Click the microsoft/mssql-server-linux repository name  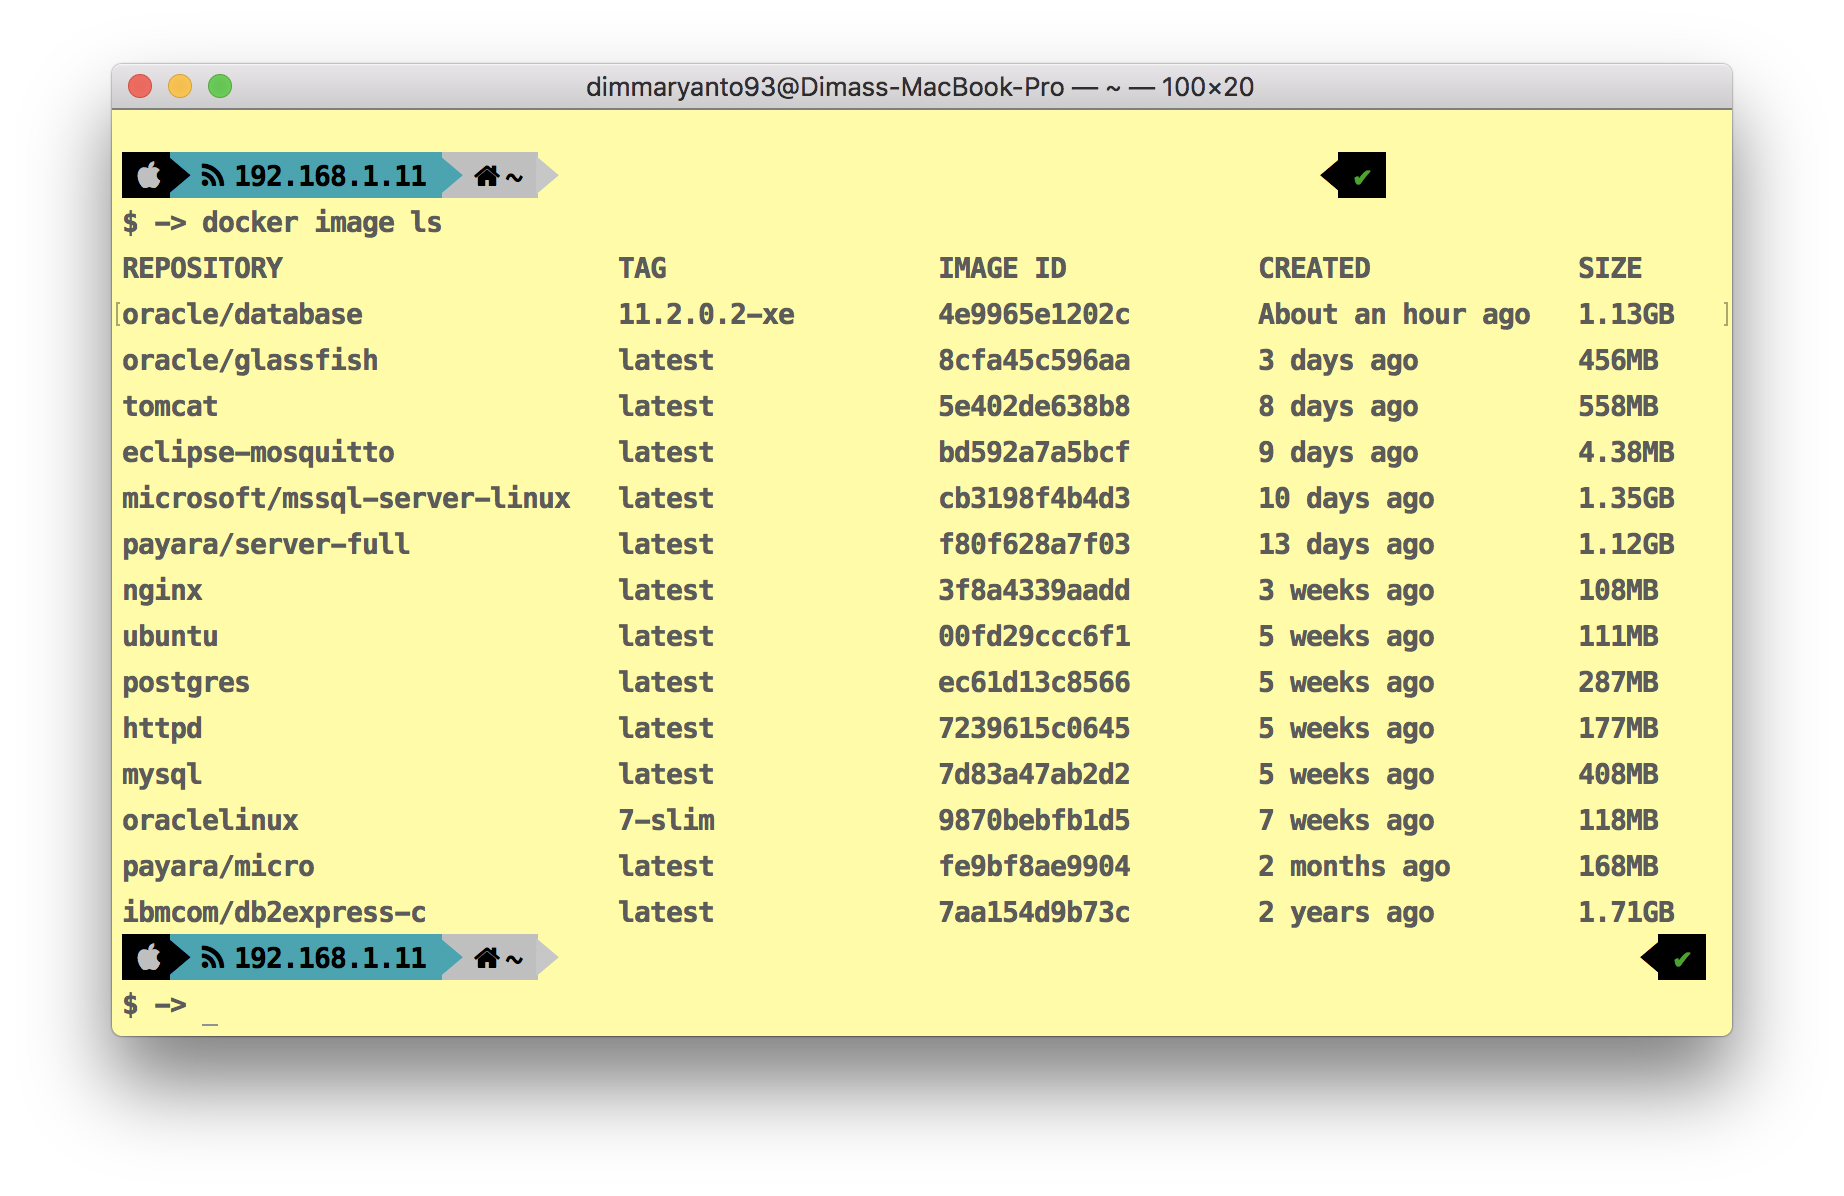coord(346,498)
